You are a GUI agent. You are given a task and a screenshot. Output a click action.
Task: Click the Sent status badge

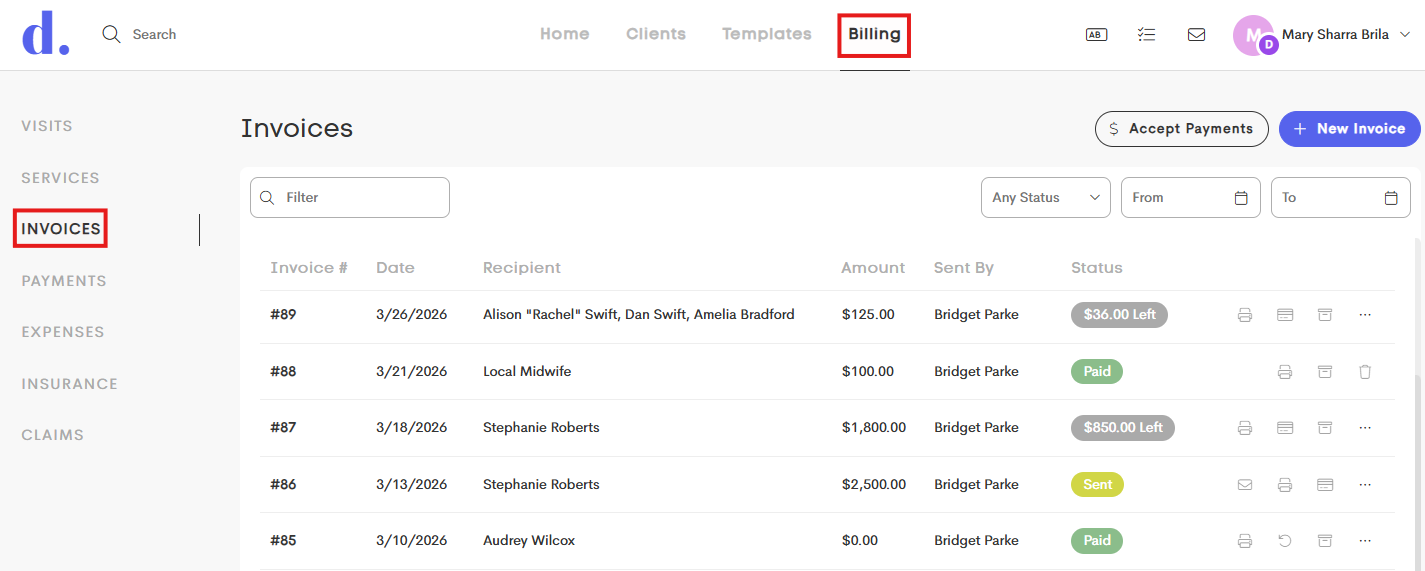tap(1097, 485)
